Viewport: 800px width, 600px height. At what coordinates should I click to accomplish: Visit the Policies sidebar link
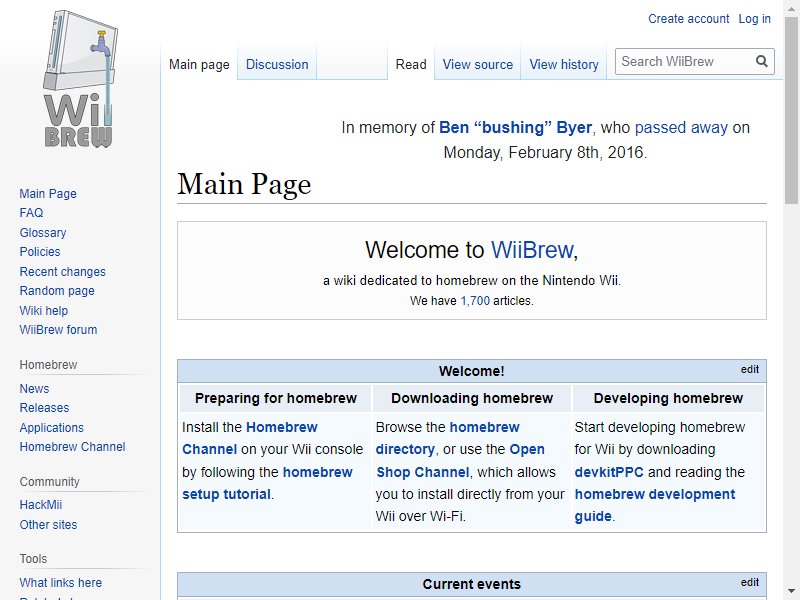[x=40, y=252]
